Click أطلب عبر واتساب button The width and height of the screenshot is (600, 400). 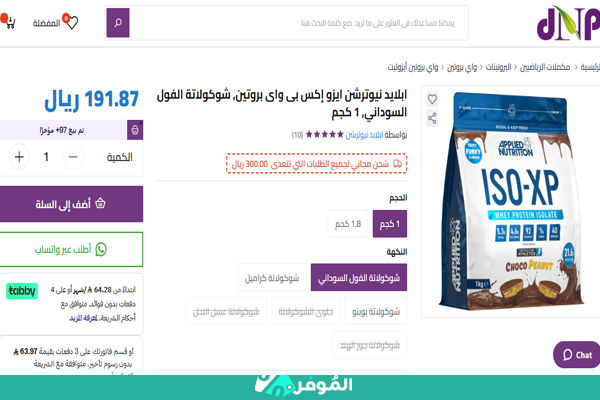(x=71, y=249)
